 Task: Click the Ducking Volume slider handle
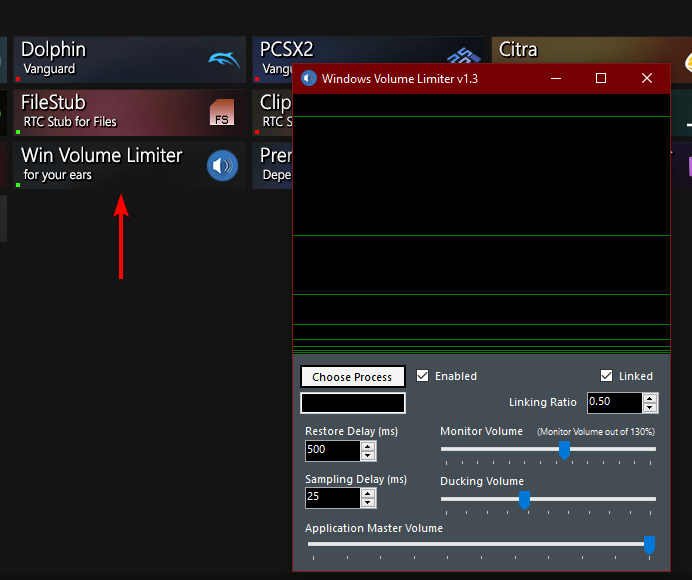pyautogui.click(x=524, y=500)
